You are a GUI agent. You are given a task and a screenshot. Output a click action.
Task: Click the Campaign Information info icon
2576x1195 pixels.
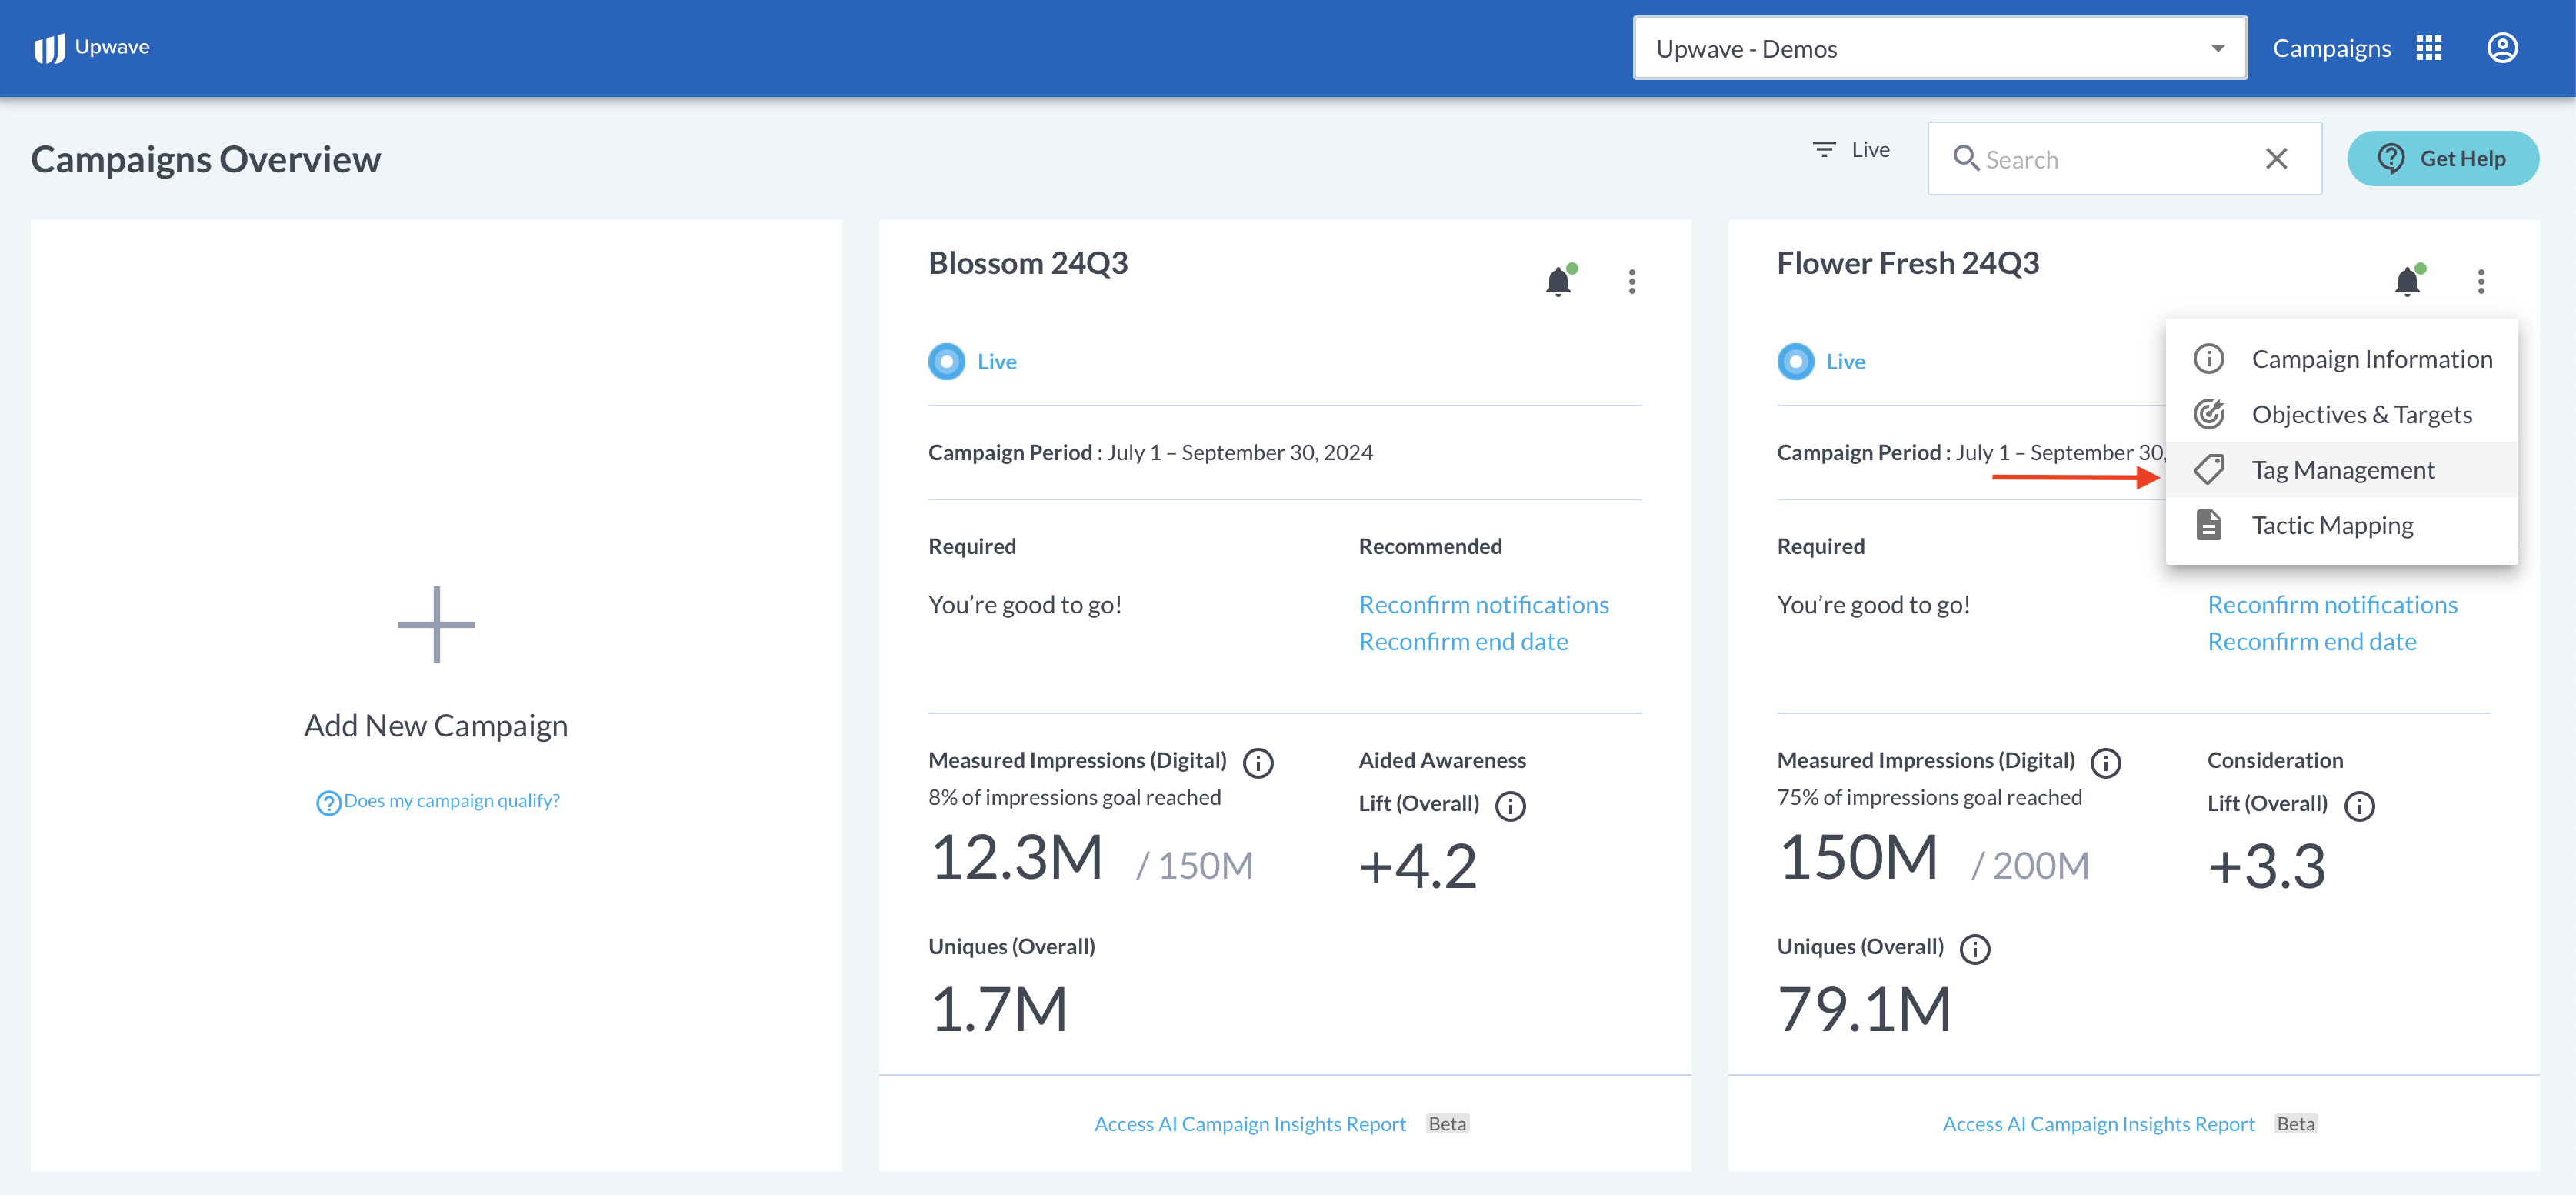2208,359
